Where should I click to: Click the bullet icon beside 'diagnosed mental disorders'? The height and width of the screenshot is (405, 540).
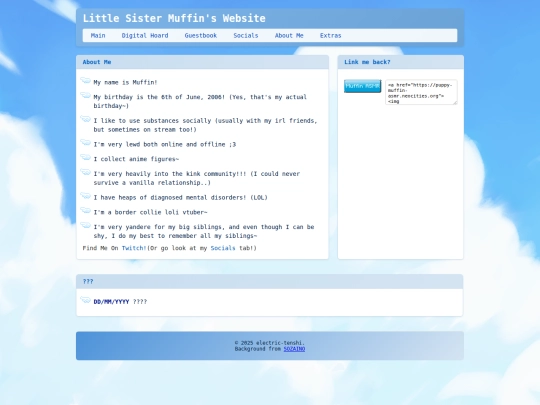[x=85, y=195]
